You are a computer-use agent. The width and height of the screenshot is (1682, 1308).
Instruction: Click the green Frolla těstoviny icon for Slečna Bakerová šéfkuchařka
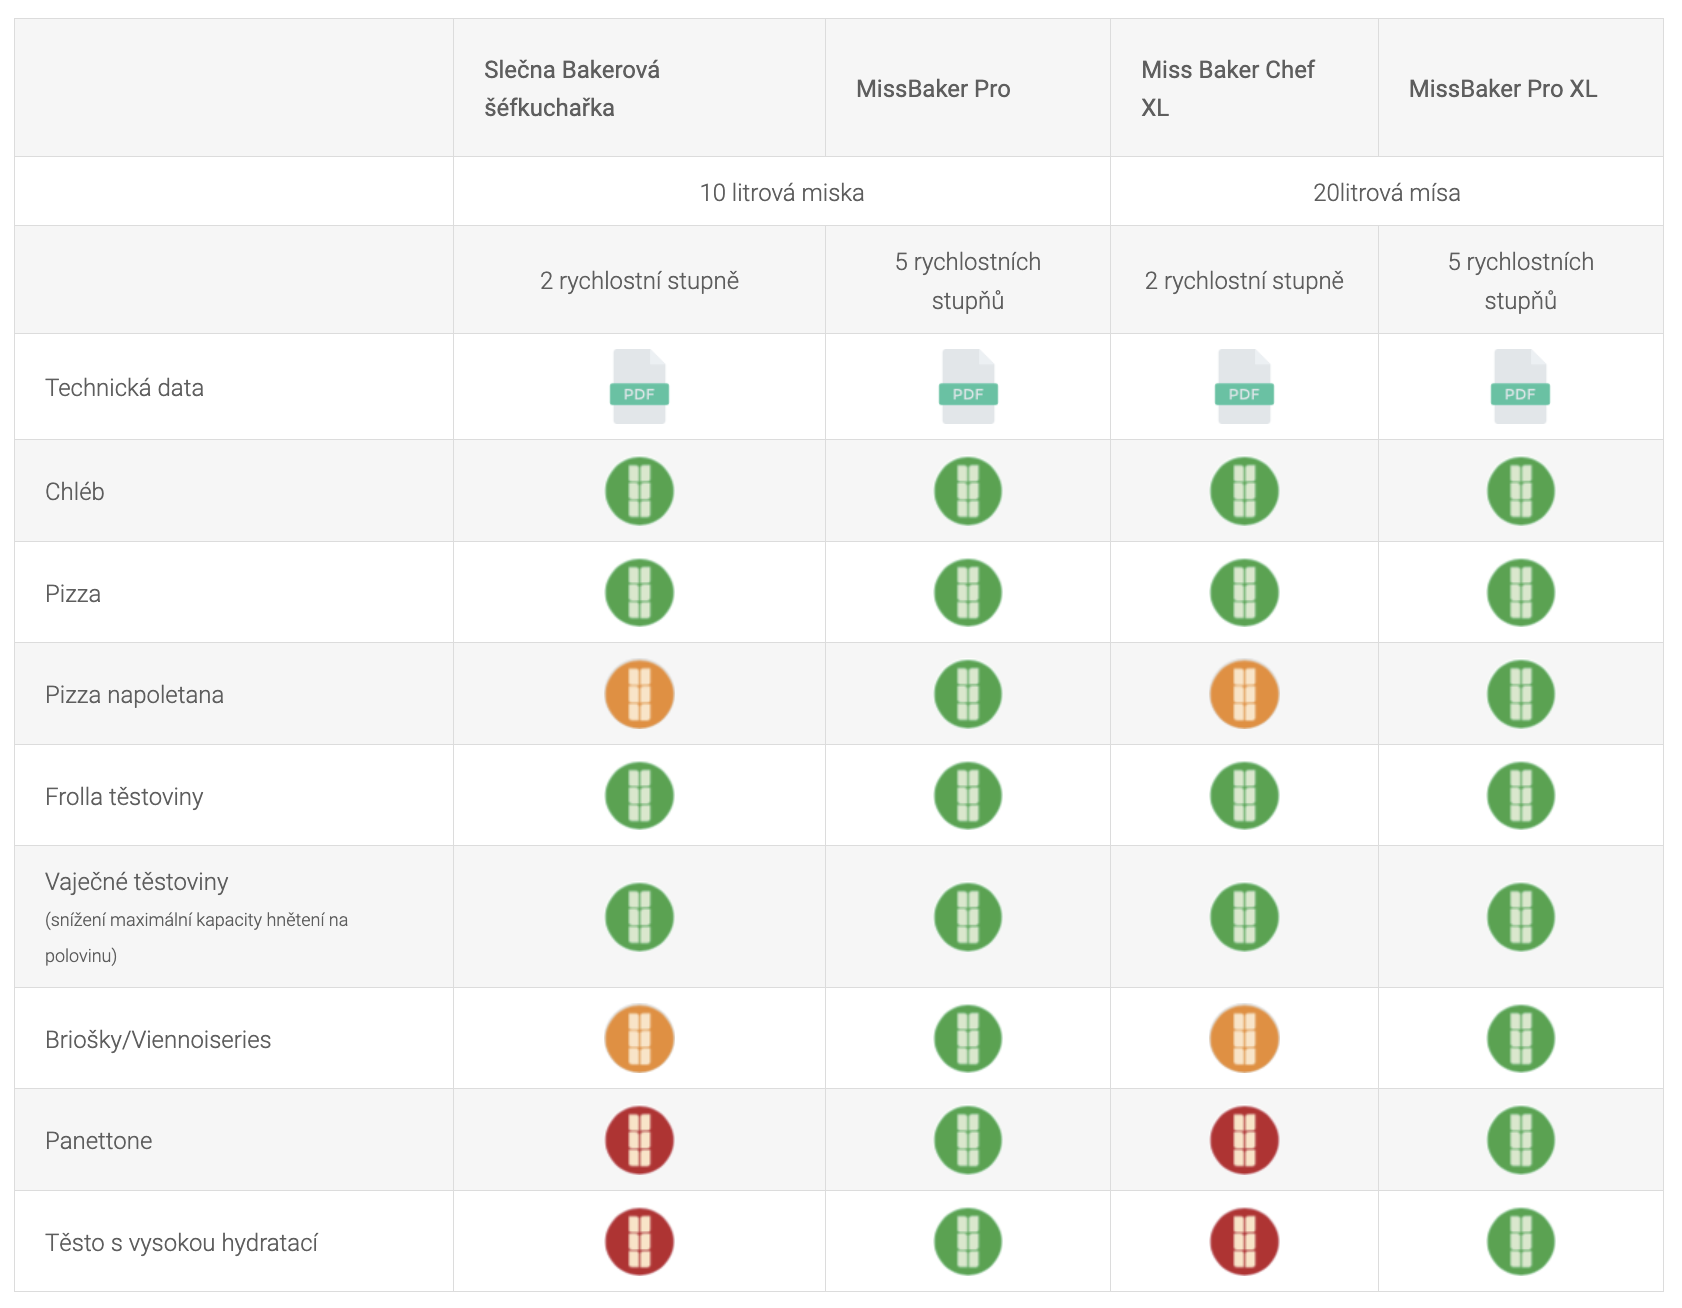(x=639, y=796)
